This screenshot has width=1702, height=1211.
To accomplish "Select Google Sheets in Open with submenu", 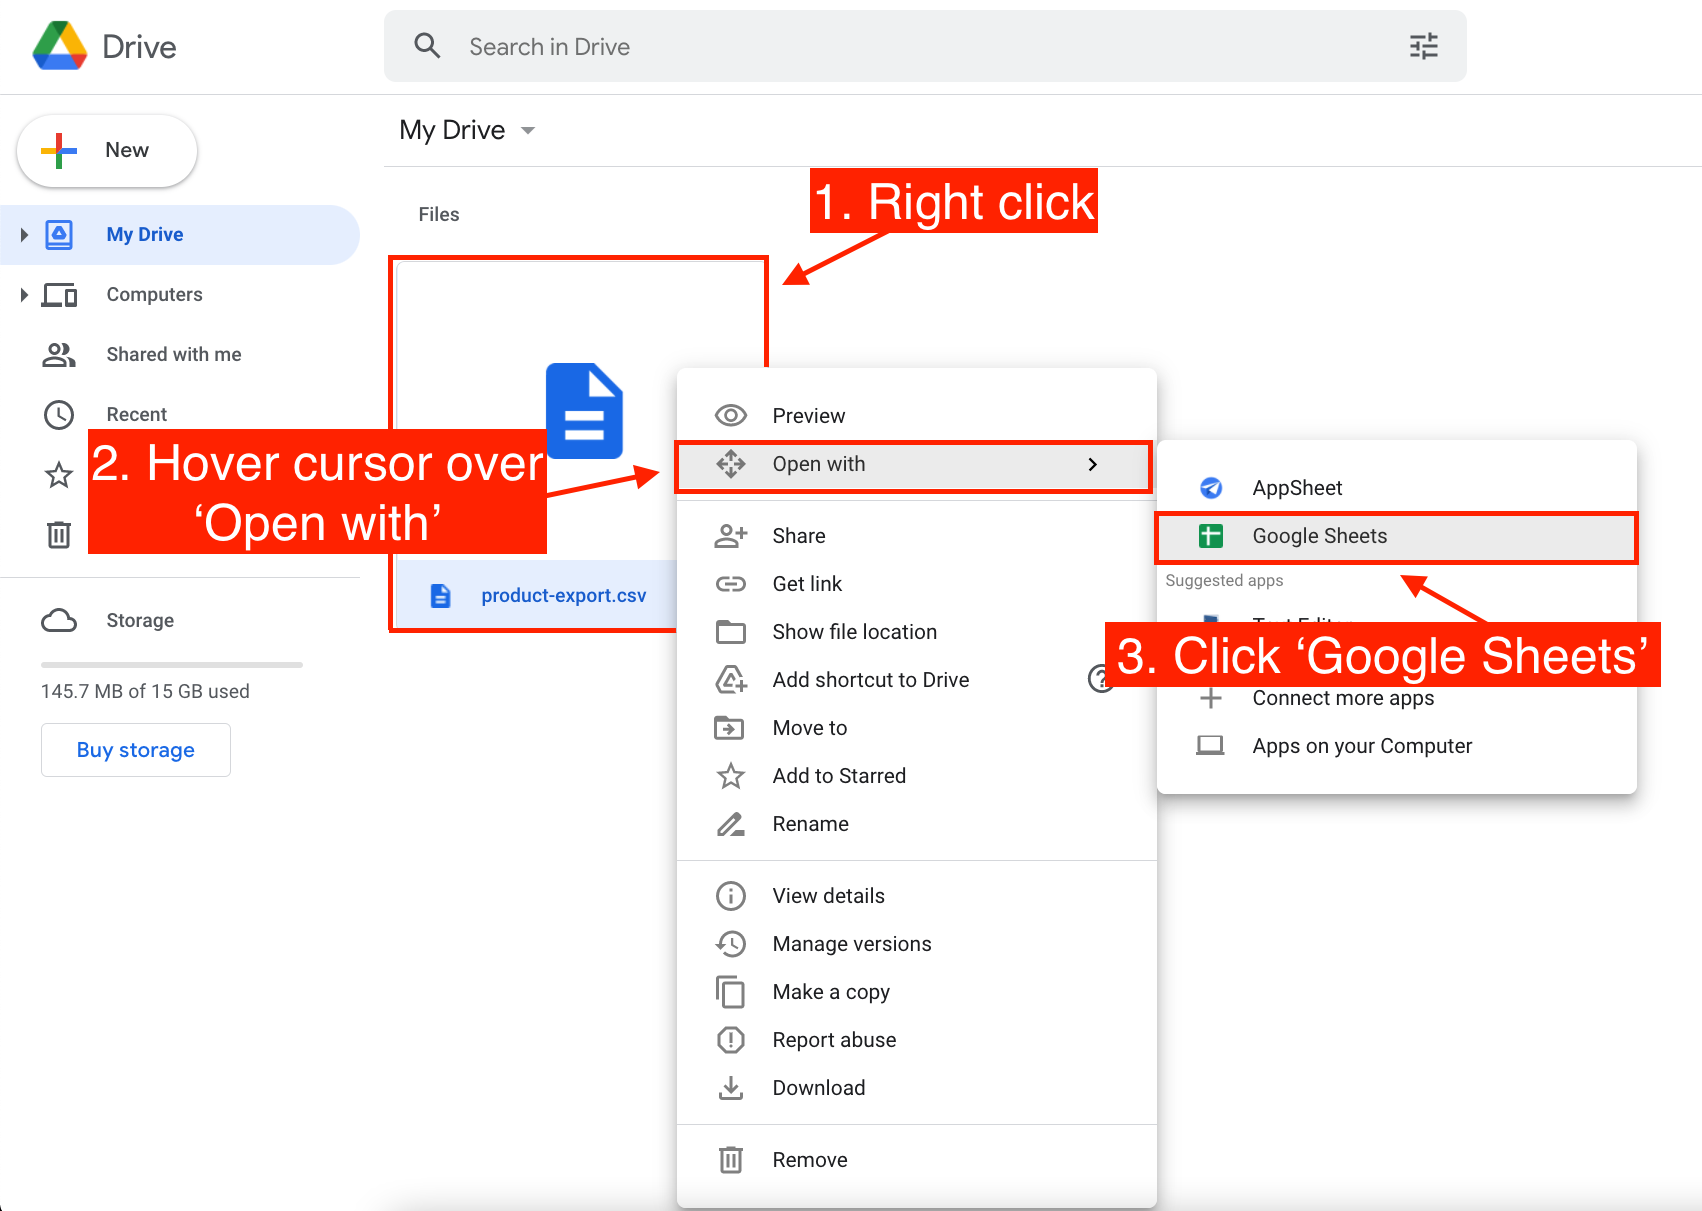I will 1397,536.
